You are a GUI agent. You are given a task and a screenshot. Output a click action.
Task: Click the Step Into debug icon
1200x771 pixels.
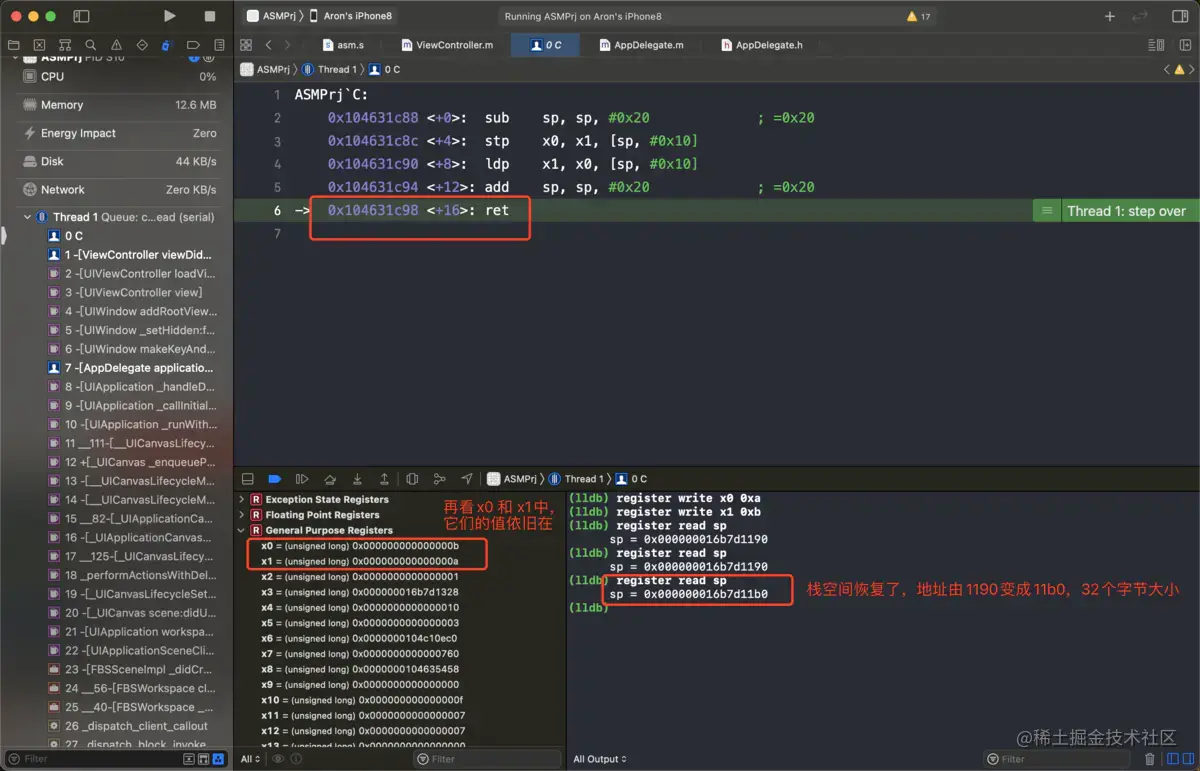pos(357,479)
